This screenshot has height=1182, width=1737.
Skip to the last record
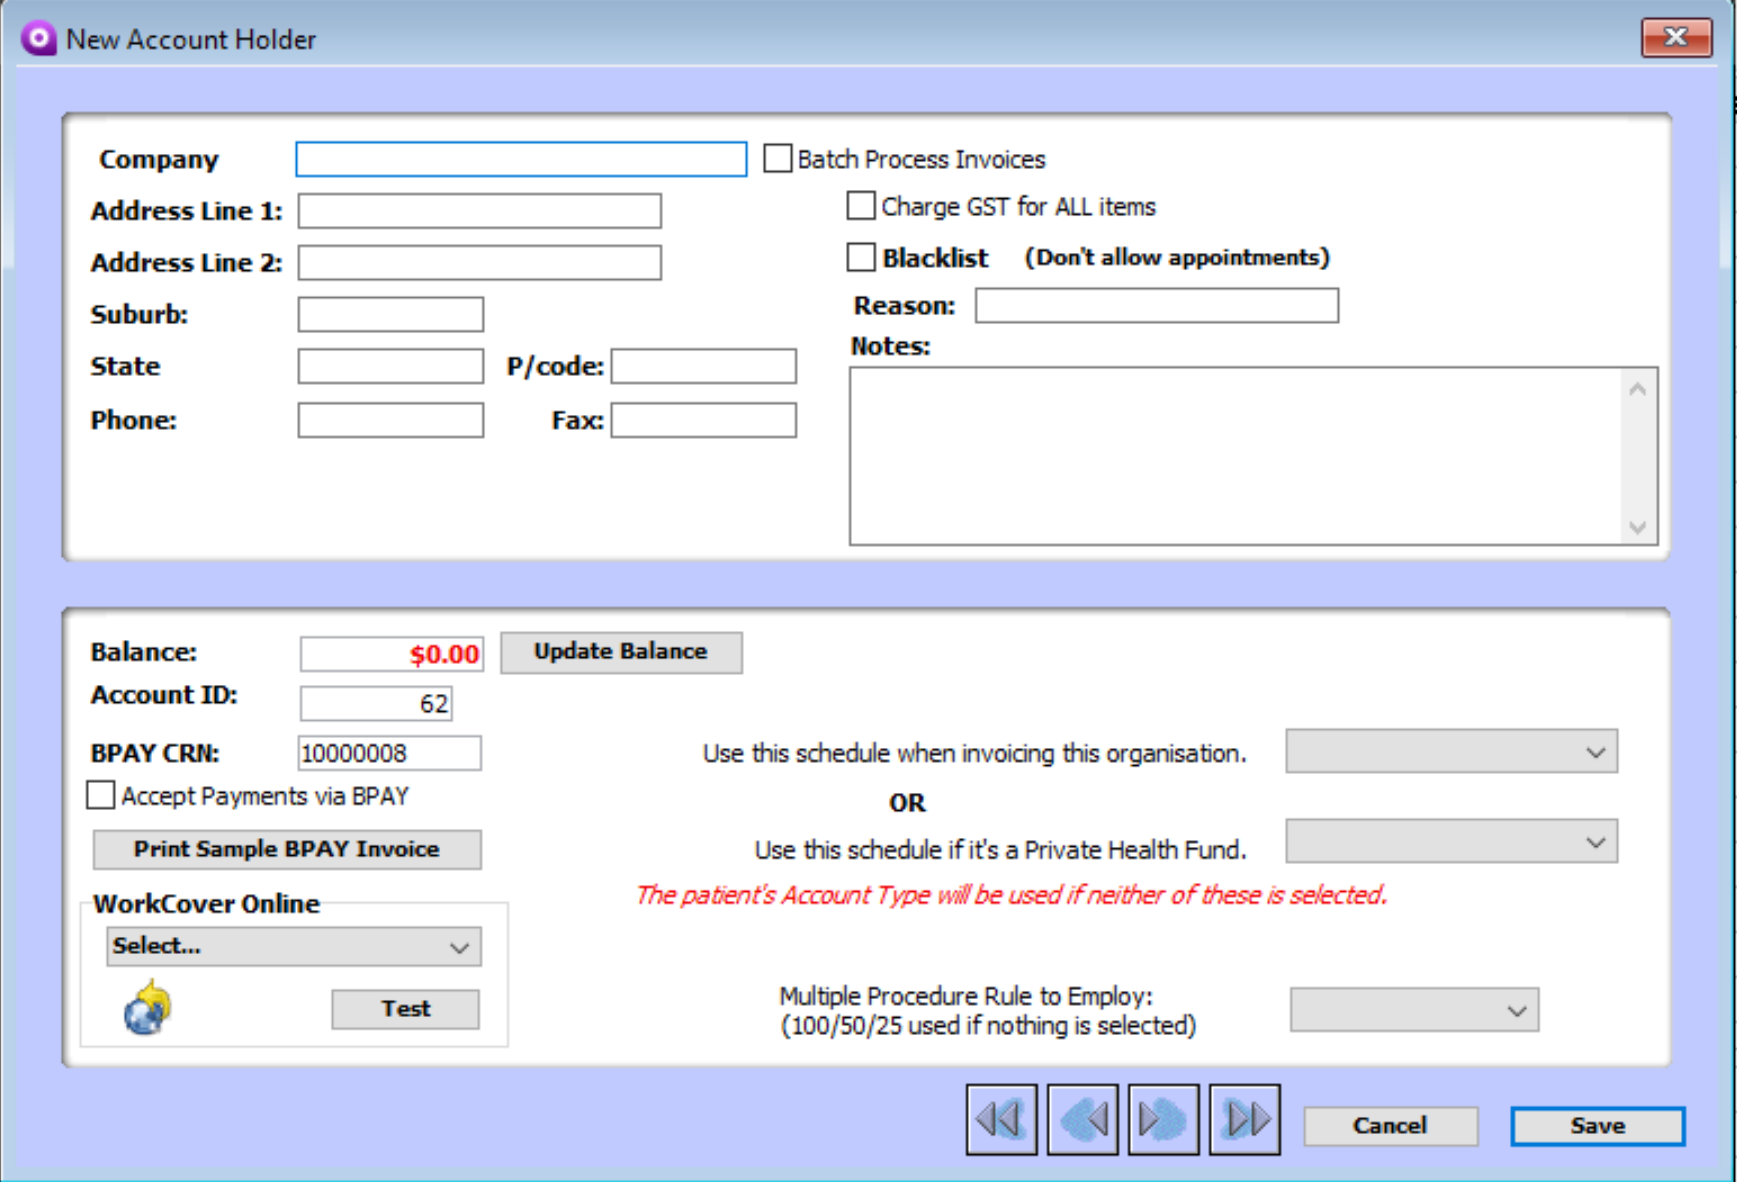1244,1119
